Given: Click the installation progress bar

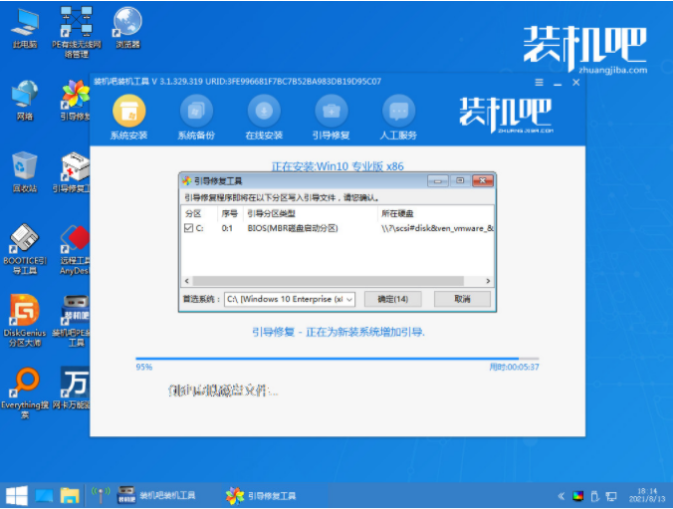Looking at the screenshot, I should tap(328, 358).
